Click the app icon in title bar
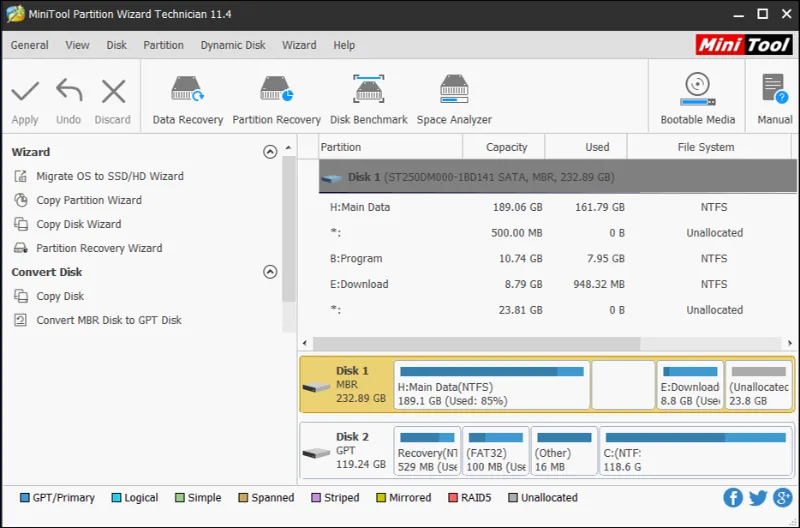The width and height of the screenshot is (800, 528). (15, 14)
